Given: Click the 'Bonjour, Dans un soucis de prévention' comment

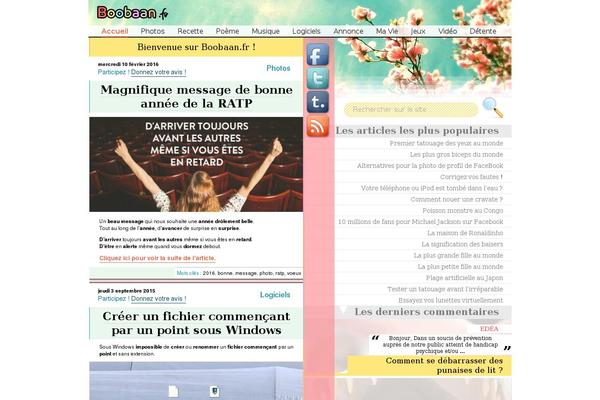Looking at the screenshot, I should click(440, 344).
